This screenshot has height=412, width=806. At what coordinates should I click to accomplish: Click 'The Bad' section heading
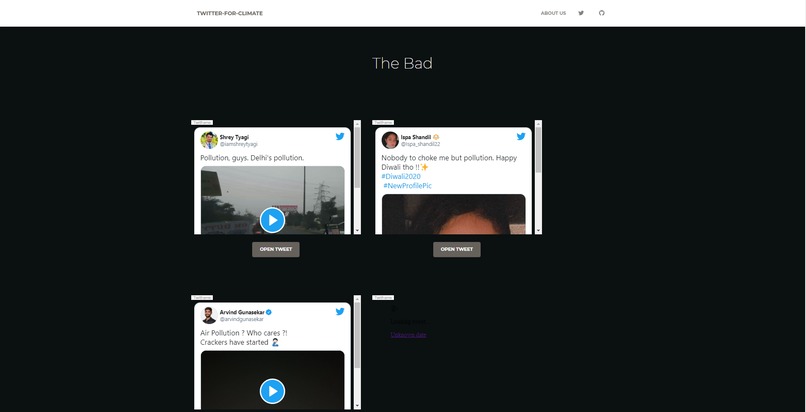[402, 63]
